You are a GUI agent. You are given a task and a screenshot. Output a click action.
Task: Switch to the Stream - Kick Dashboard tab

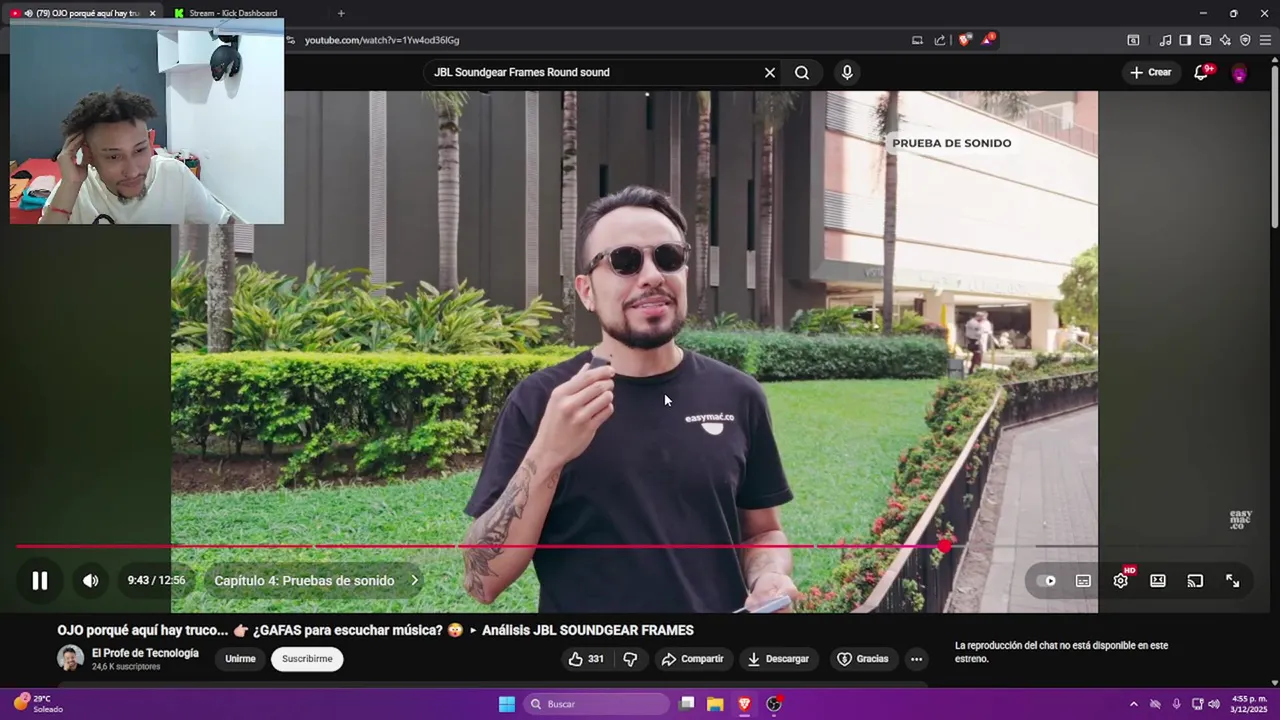point(233,13)
